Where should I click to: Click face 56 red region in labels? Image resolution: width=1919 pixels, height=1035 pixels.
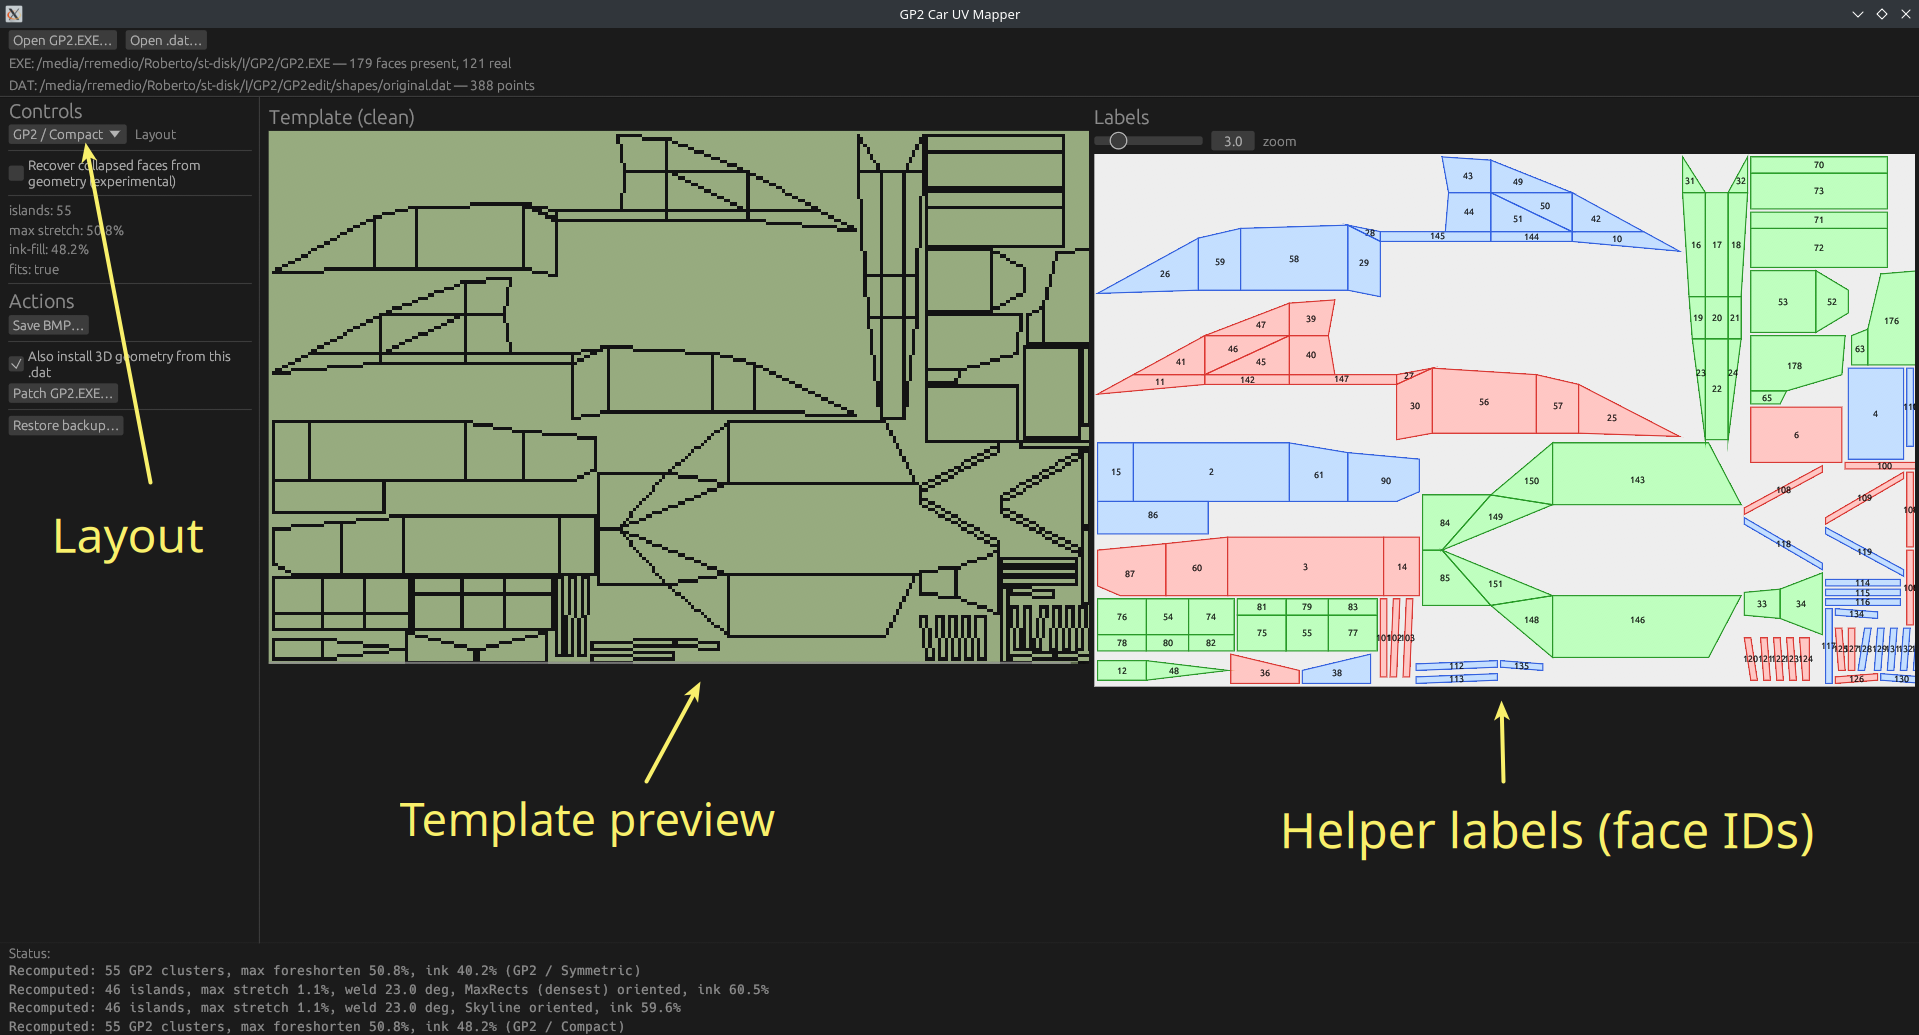1484,402
